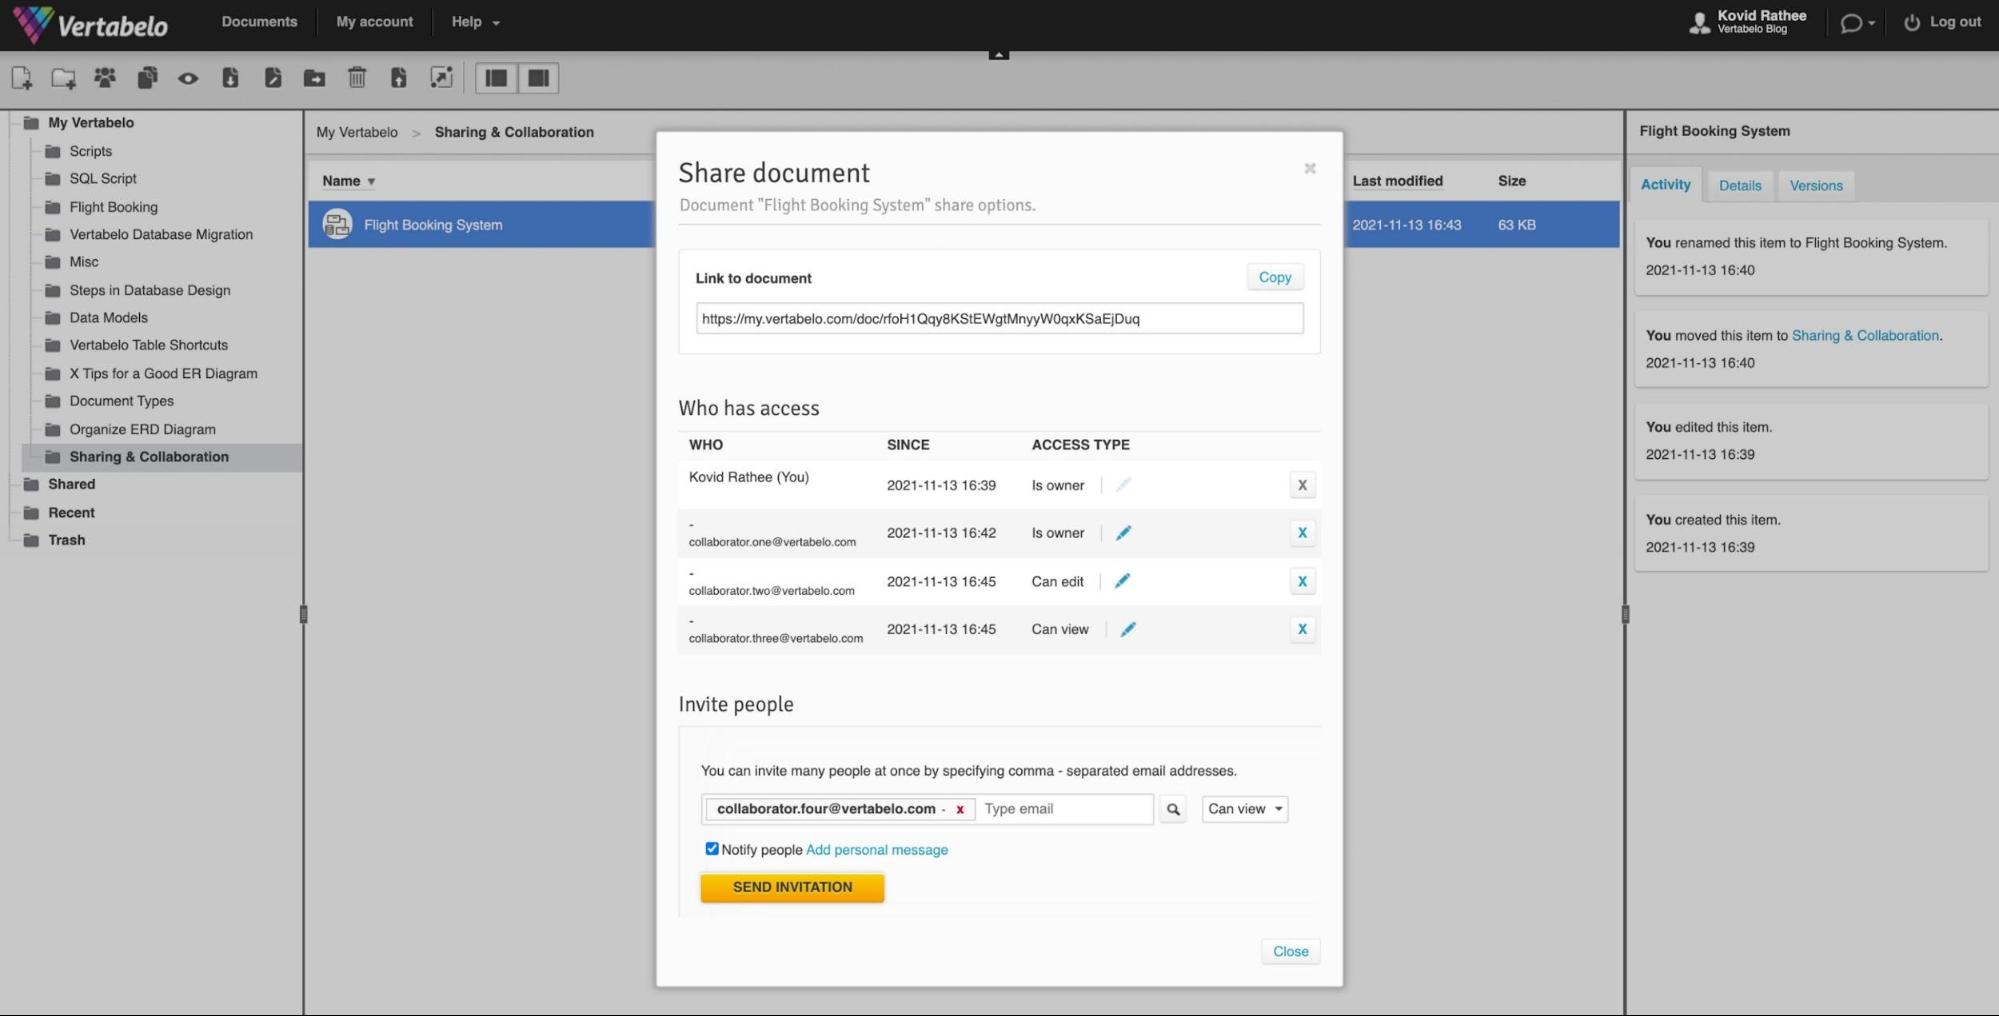Image resolution: width=1999 pixels, height=1016 pixels.
Task: Click the search magnifier in Invite people
Action: [1173, 809]
